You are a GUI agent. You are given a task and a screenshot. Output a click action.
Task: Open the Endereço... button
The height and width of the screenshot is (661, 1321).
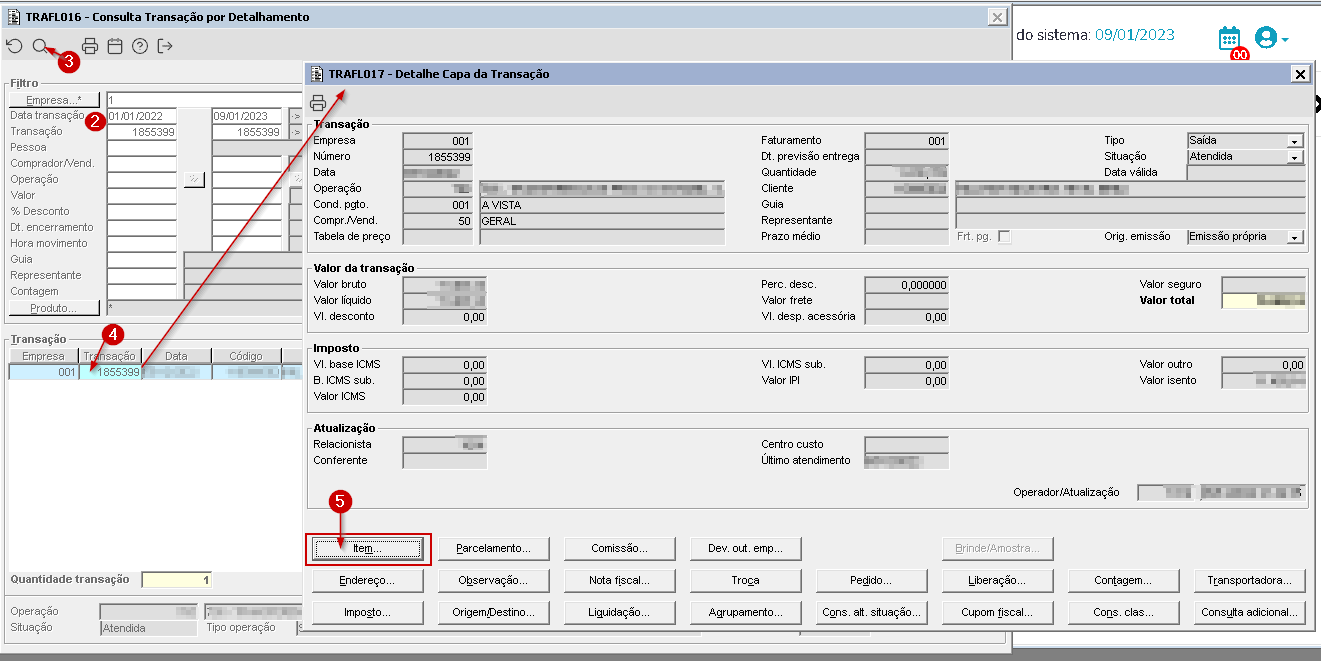[368, 580]
